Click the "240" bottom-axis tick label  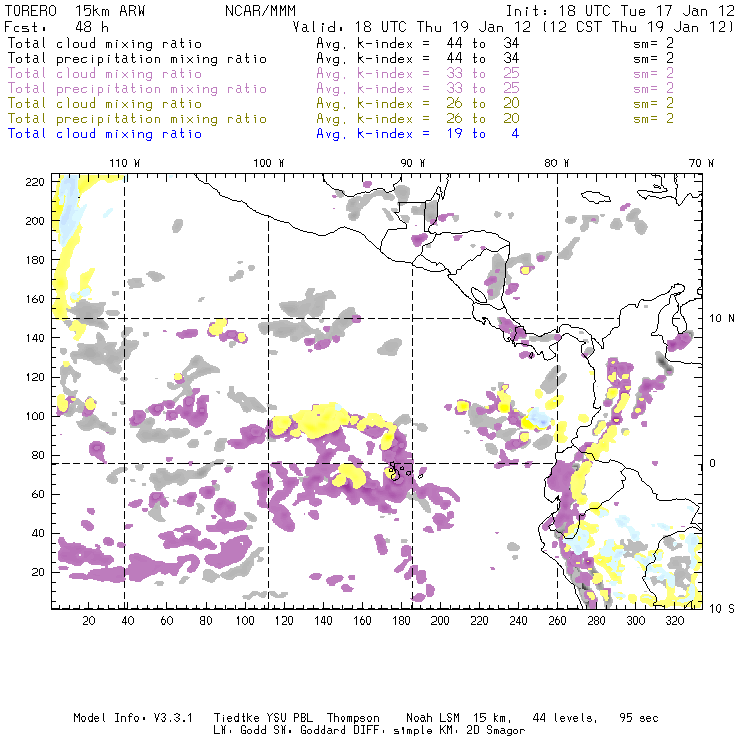coord(518,621)
